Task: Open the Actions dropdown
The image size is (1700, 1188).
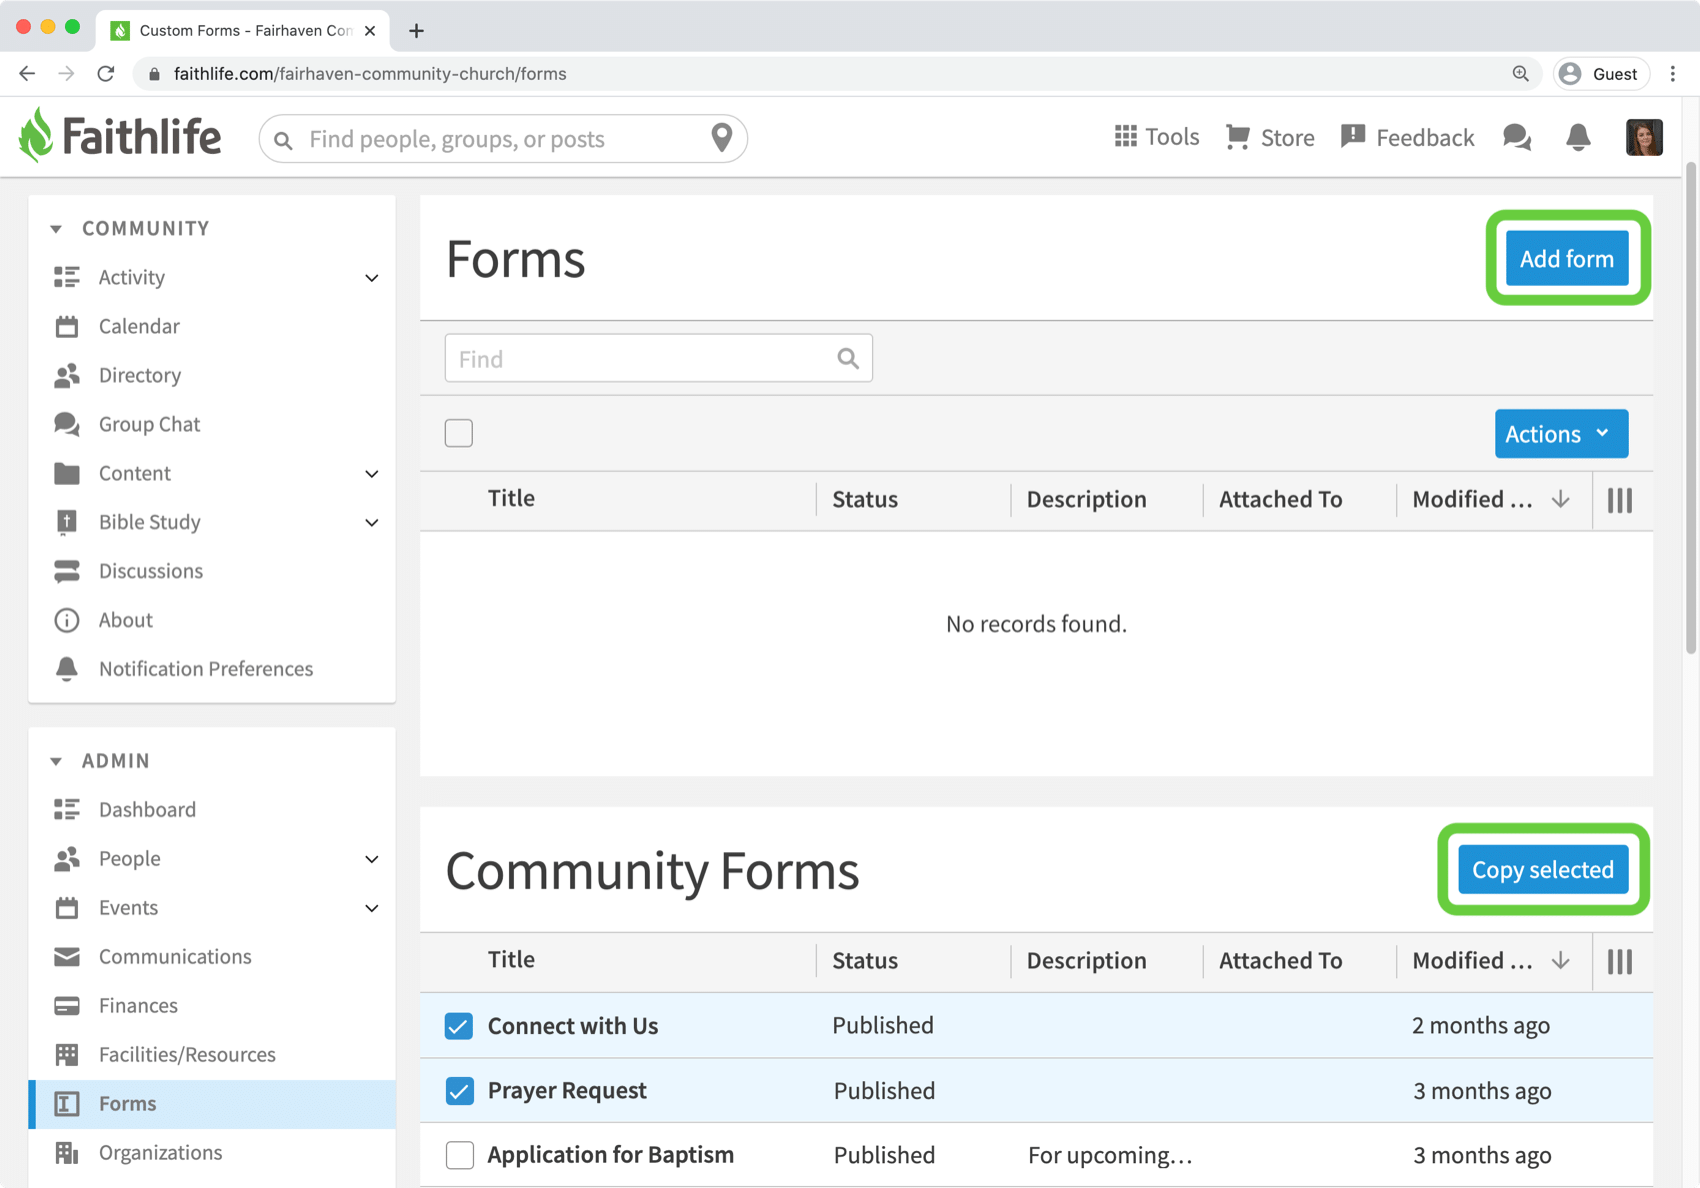Action: click(1561, 434)
